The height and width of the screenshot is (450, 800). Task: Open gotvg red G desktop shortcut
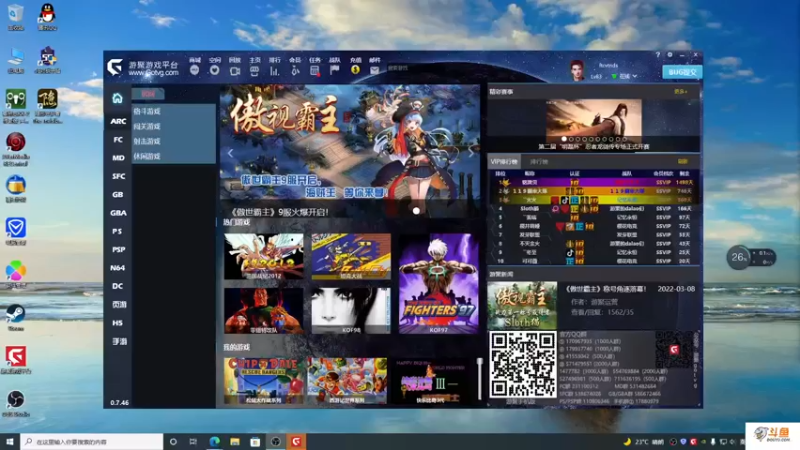click(16, 359)
